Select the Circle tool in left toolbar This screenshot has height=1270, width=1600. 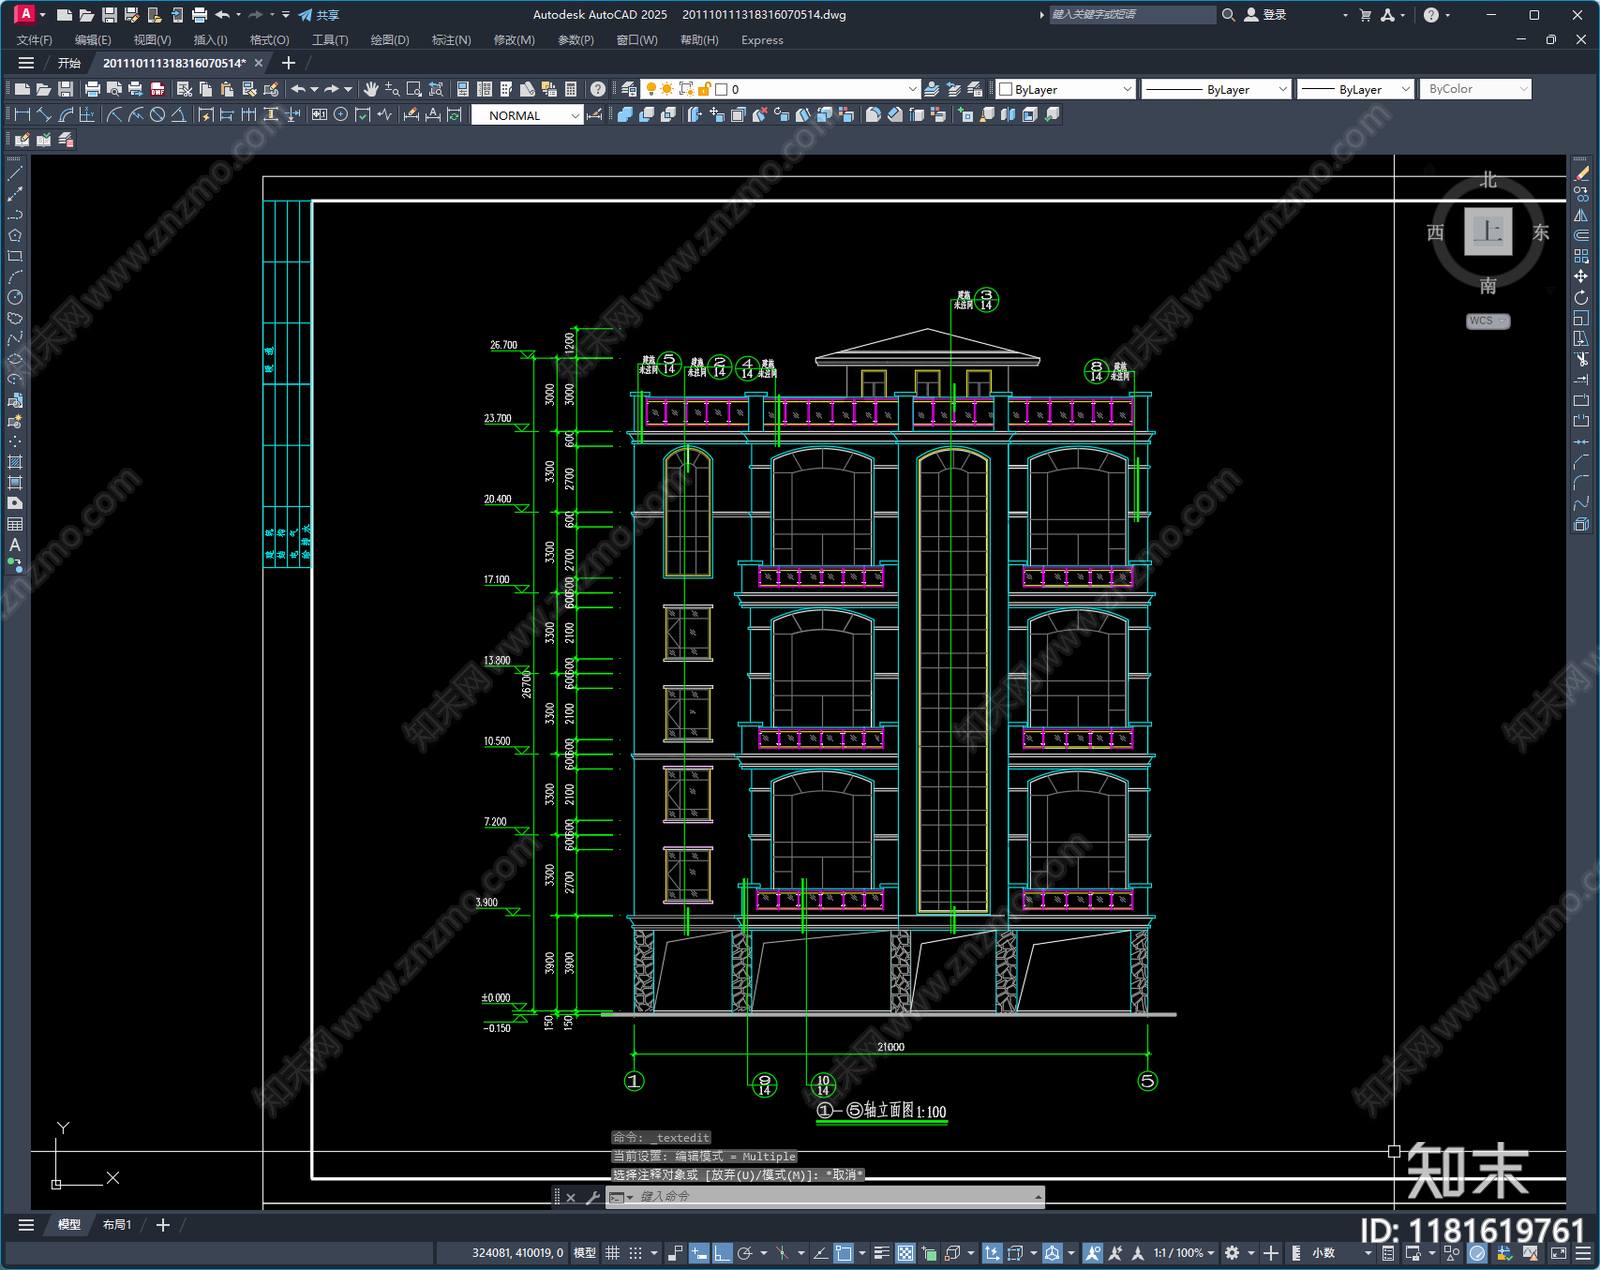(x=15, y=297)
